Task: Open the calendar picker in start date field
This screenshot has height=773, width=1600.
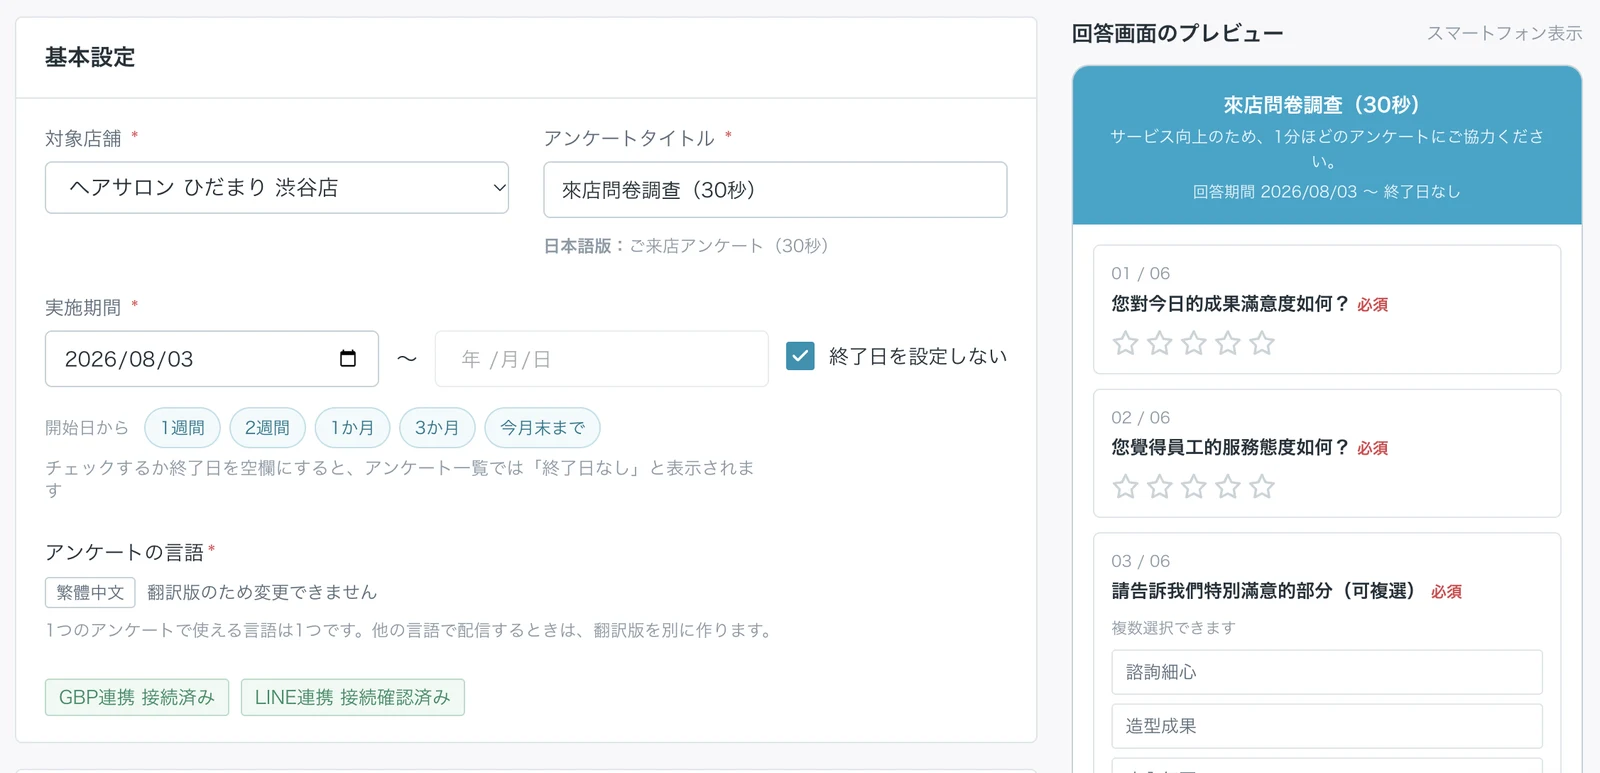Action: (348, 358)
